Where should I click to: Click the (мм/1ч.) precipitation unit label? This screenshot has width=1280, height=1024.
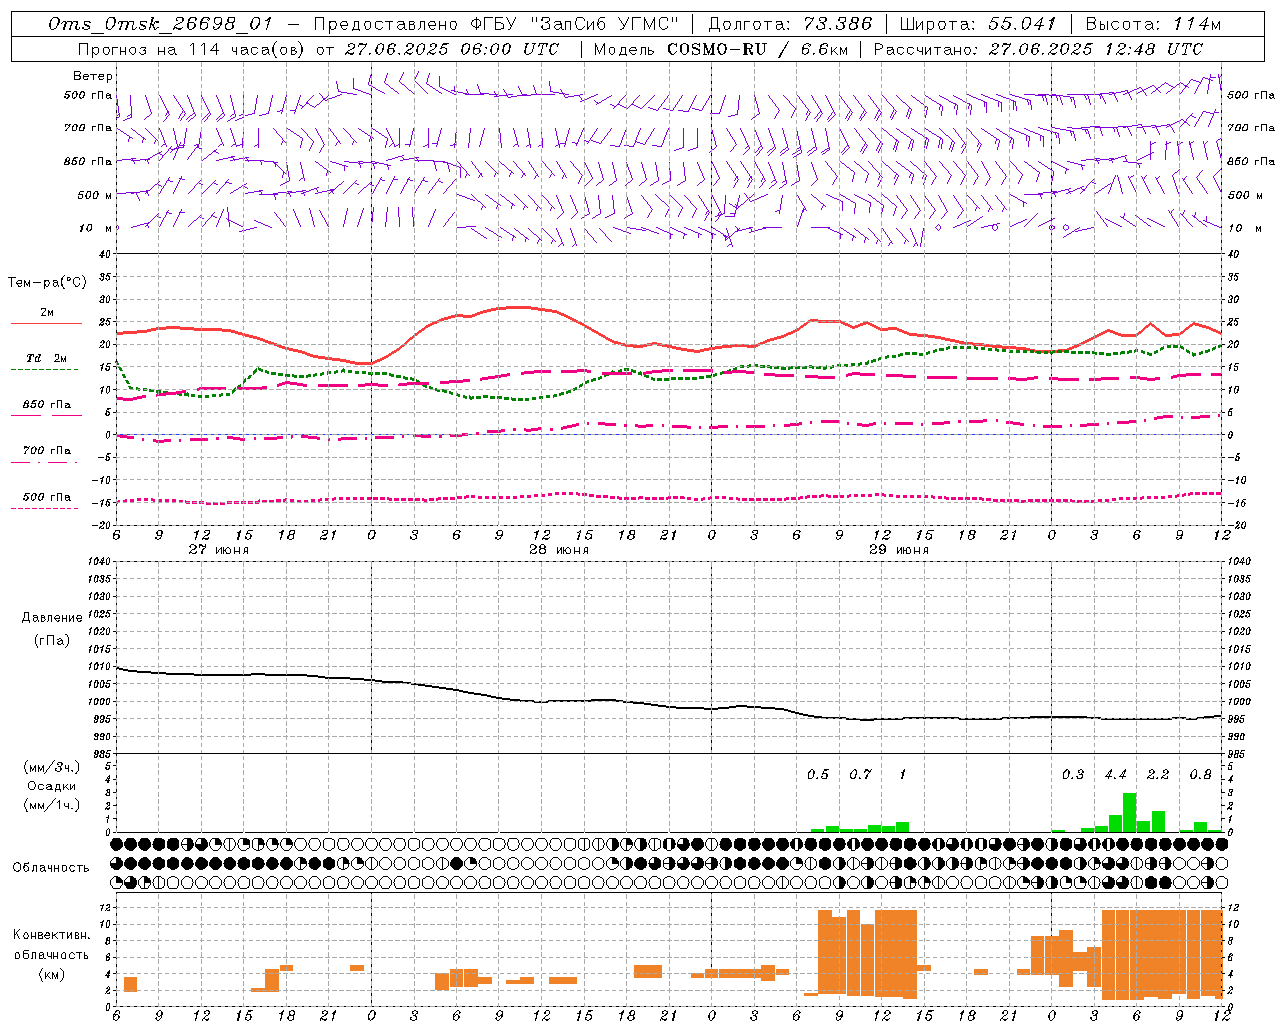pos(51,805)
